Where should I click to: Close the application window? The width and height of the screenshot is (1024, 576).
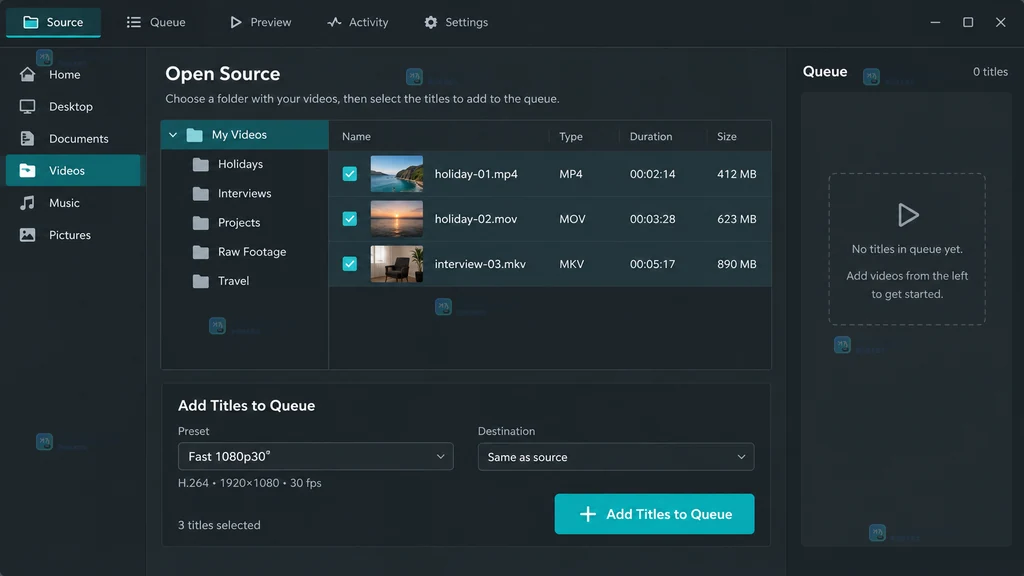[x=1000, y=22]
